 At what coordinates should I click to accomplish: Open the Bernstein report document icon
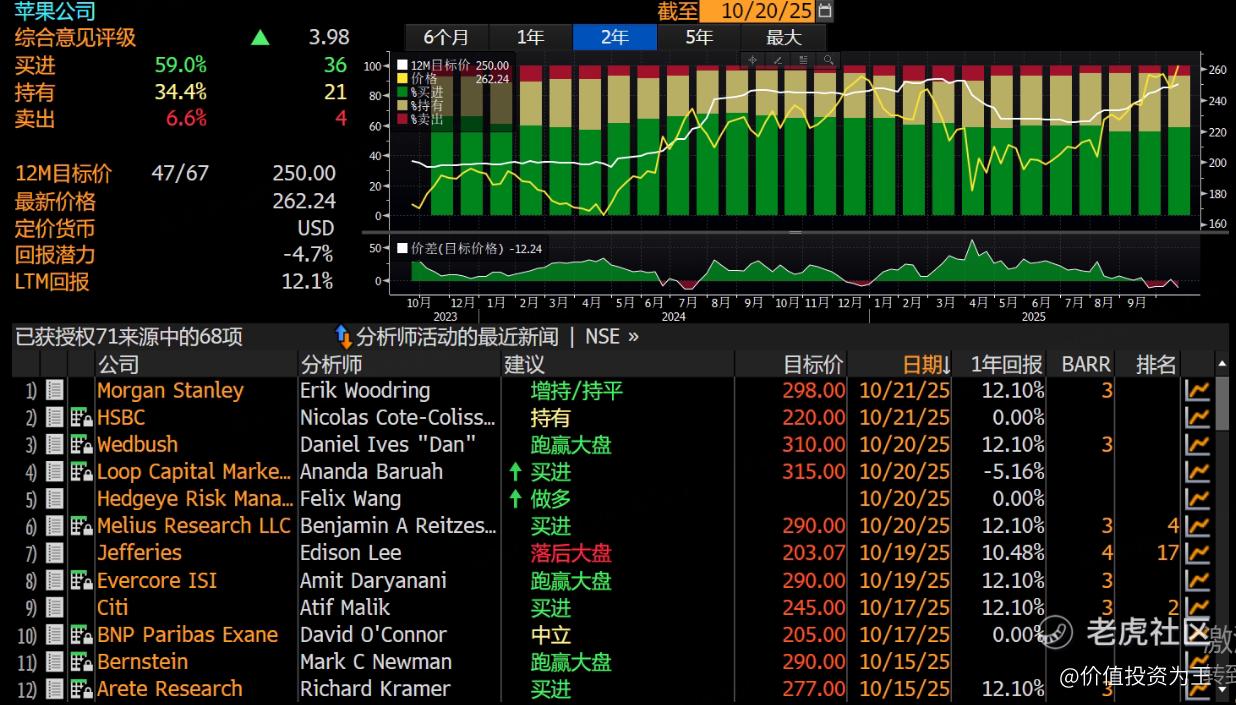55,661
